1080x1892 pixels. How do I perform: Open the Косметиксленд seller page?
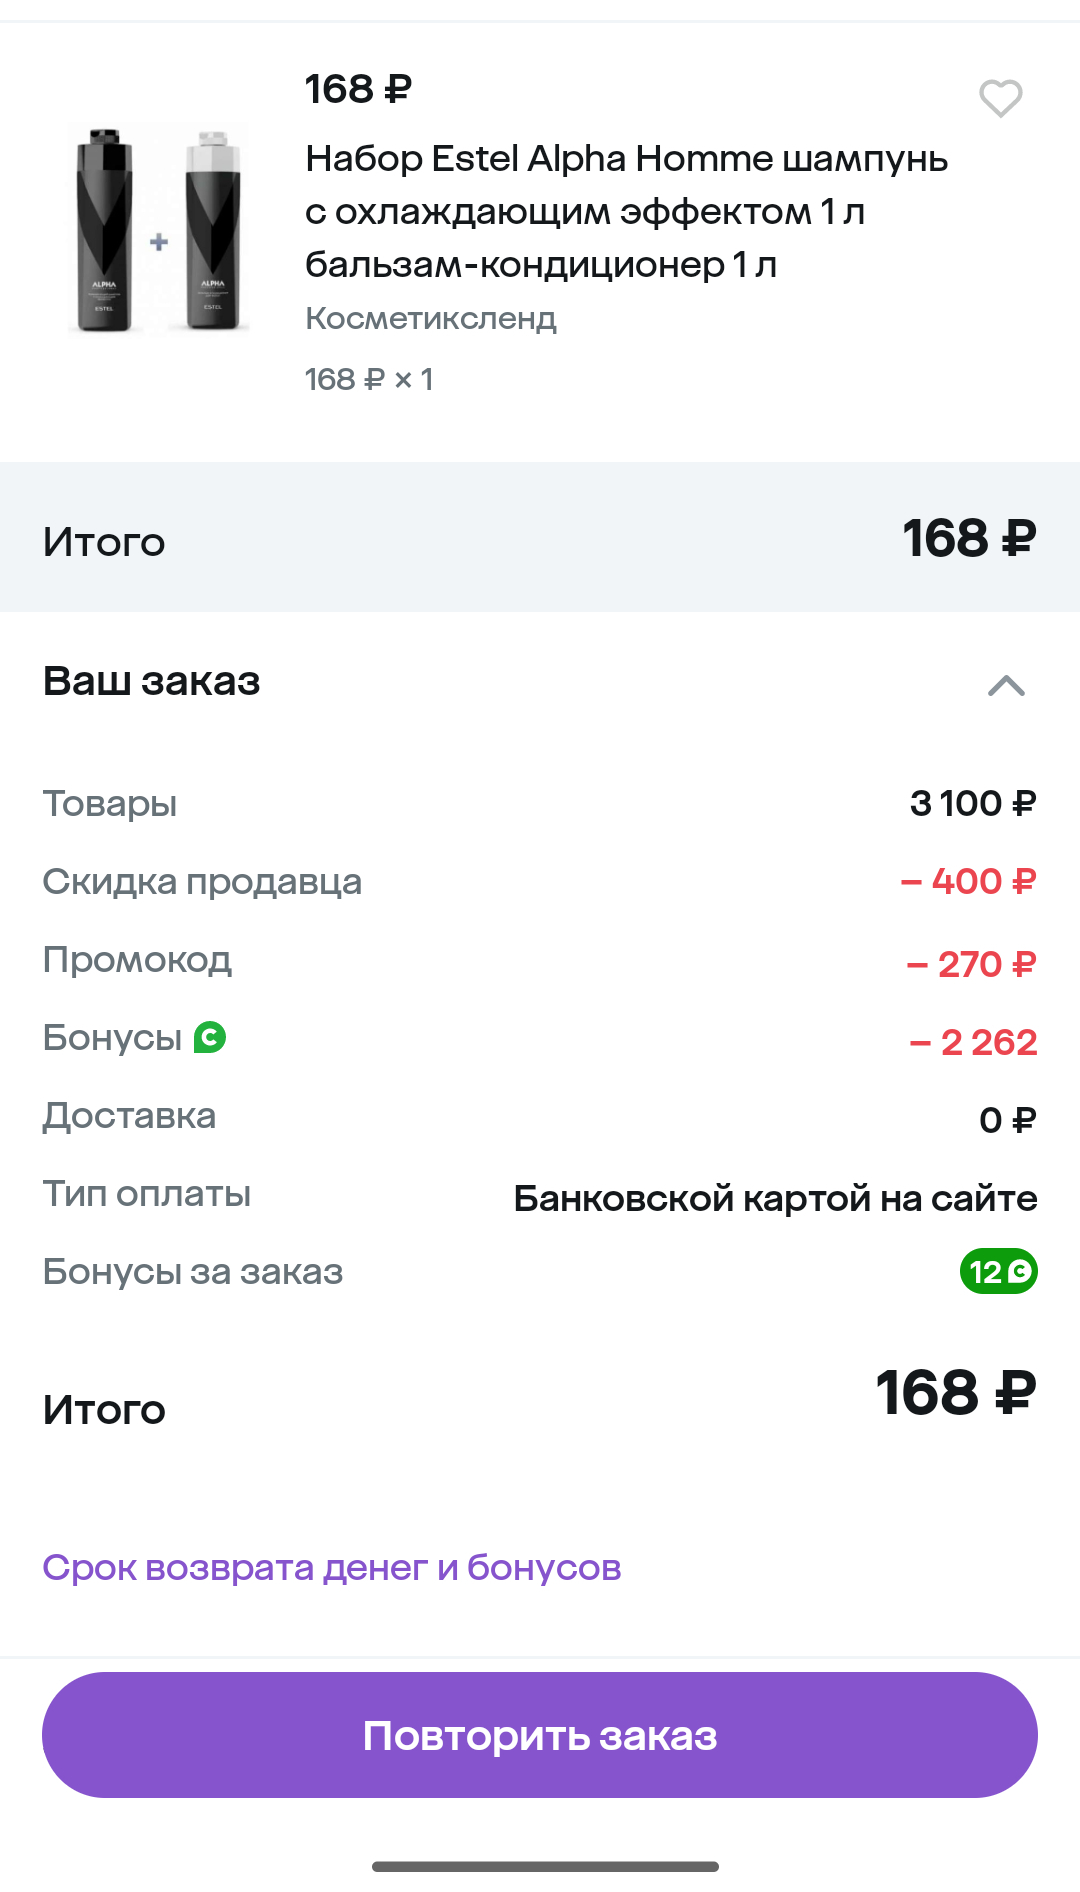[x=430, y=318]
